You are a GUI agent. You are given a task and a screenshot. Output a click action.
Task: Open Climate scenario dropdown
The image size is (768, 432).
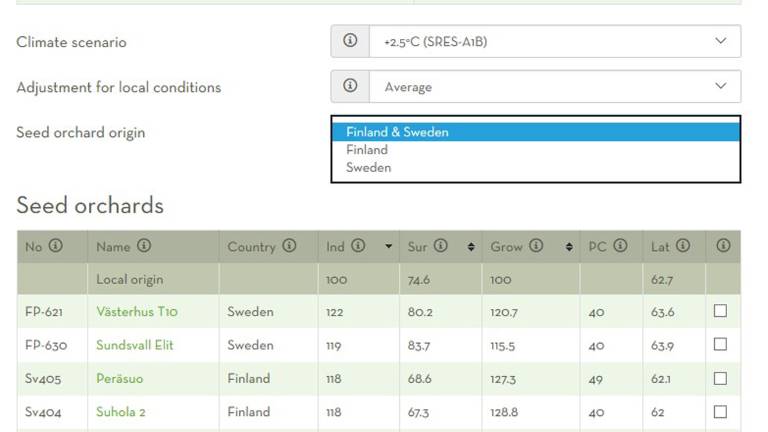point(555,41)
